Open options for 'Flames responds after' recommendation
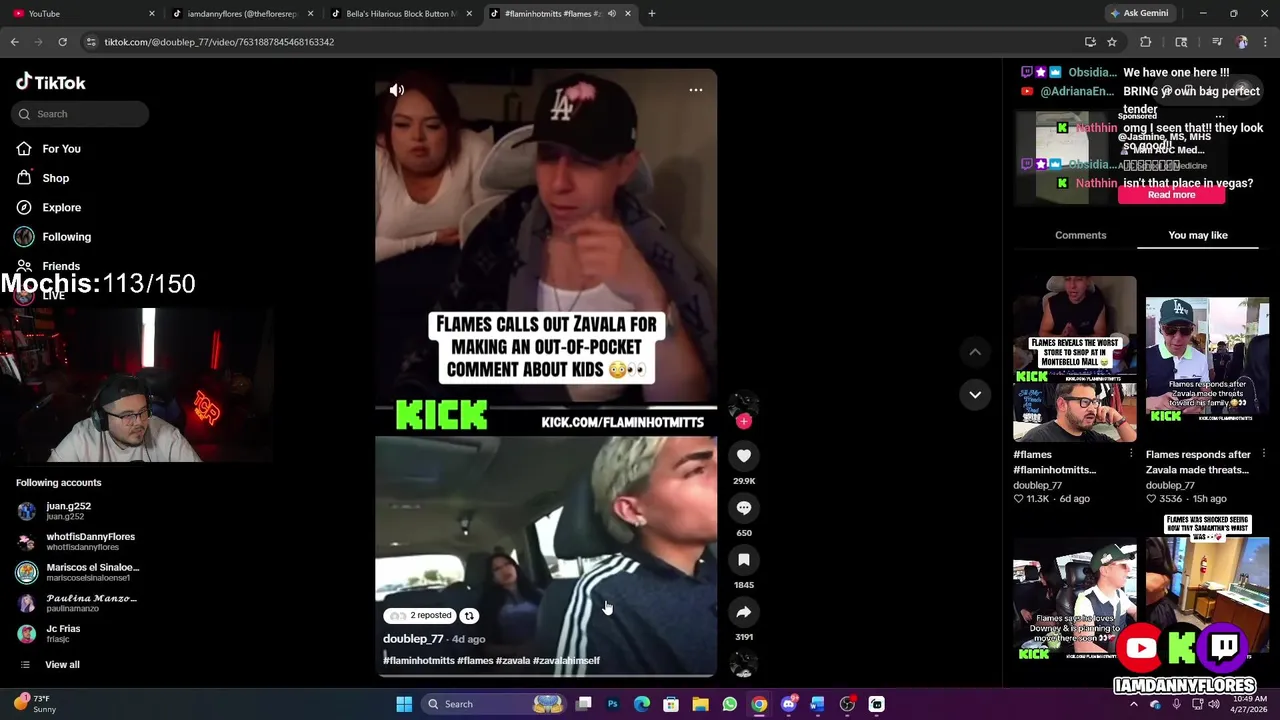 1264,455
